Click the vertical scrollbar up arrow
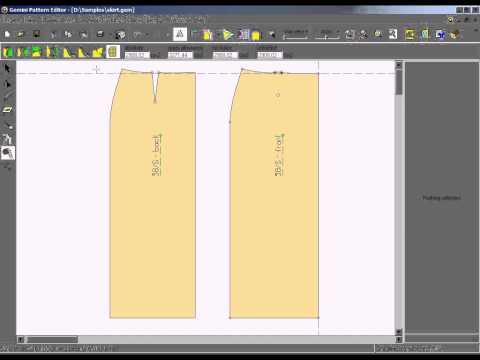The width and height of the screenshot is (480, 360). (399, 65)
